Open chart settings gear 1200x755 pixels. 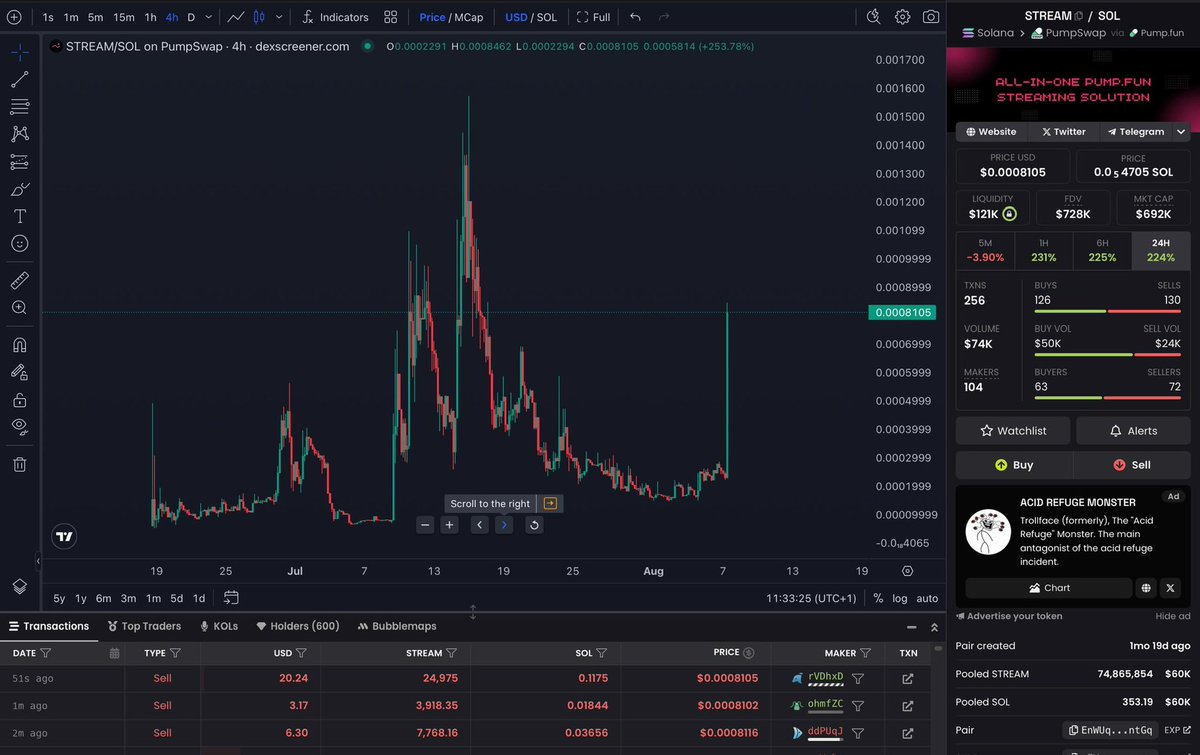(902, 17)
